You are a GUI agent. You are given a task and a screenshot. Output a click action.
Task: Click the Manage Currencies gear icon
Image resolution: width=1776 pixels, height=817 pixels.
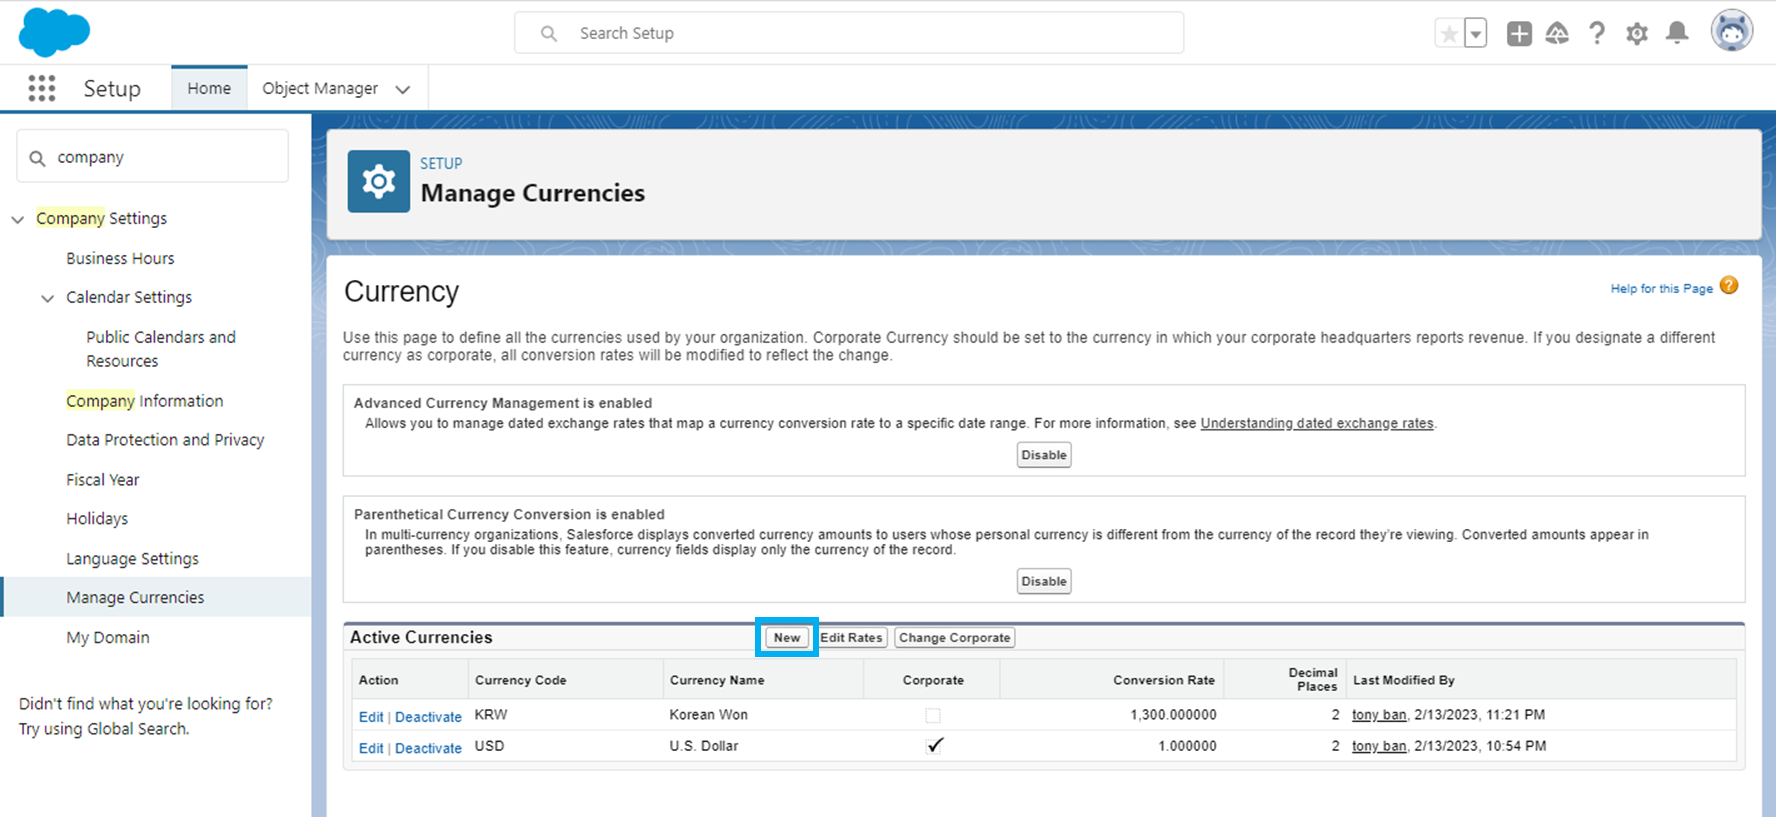pos(379,181)
